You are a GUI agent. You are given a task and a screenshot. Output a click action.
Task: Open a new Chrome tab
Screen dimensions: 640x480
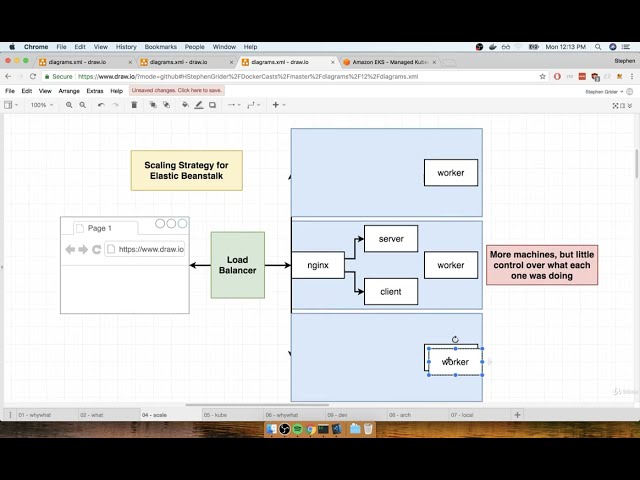(449, 62)
